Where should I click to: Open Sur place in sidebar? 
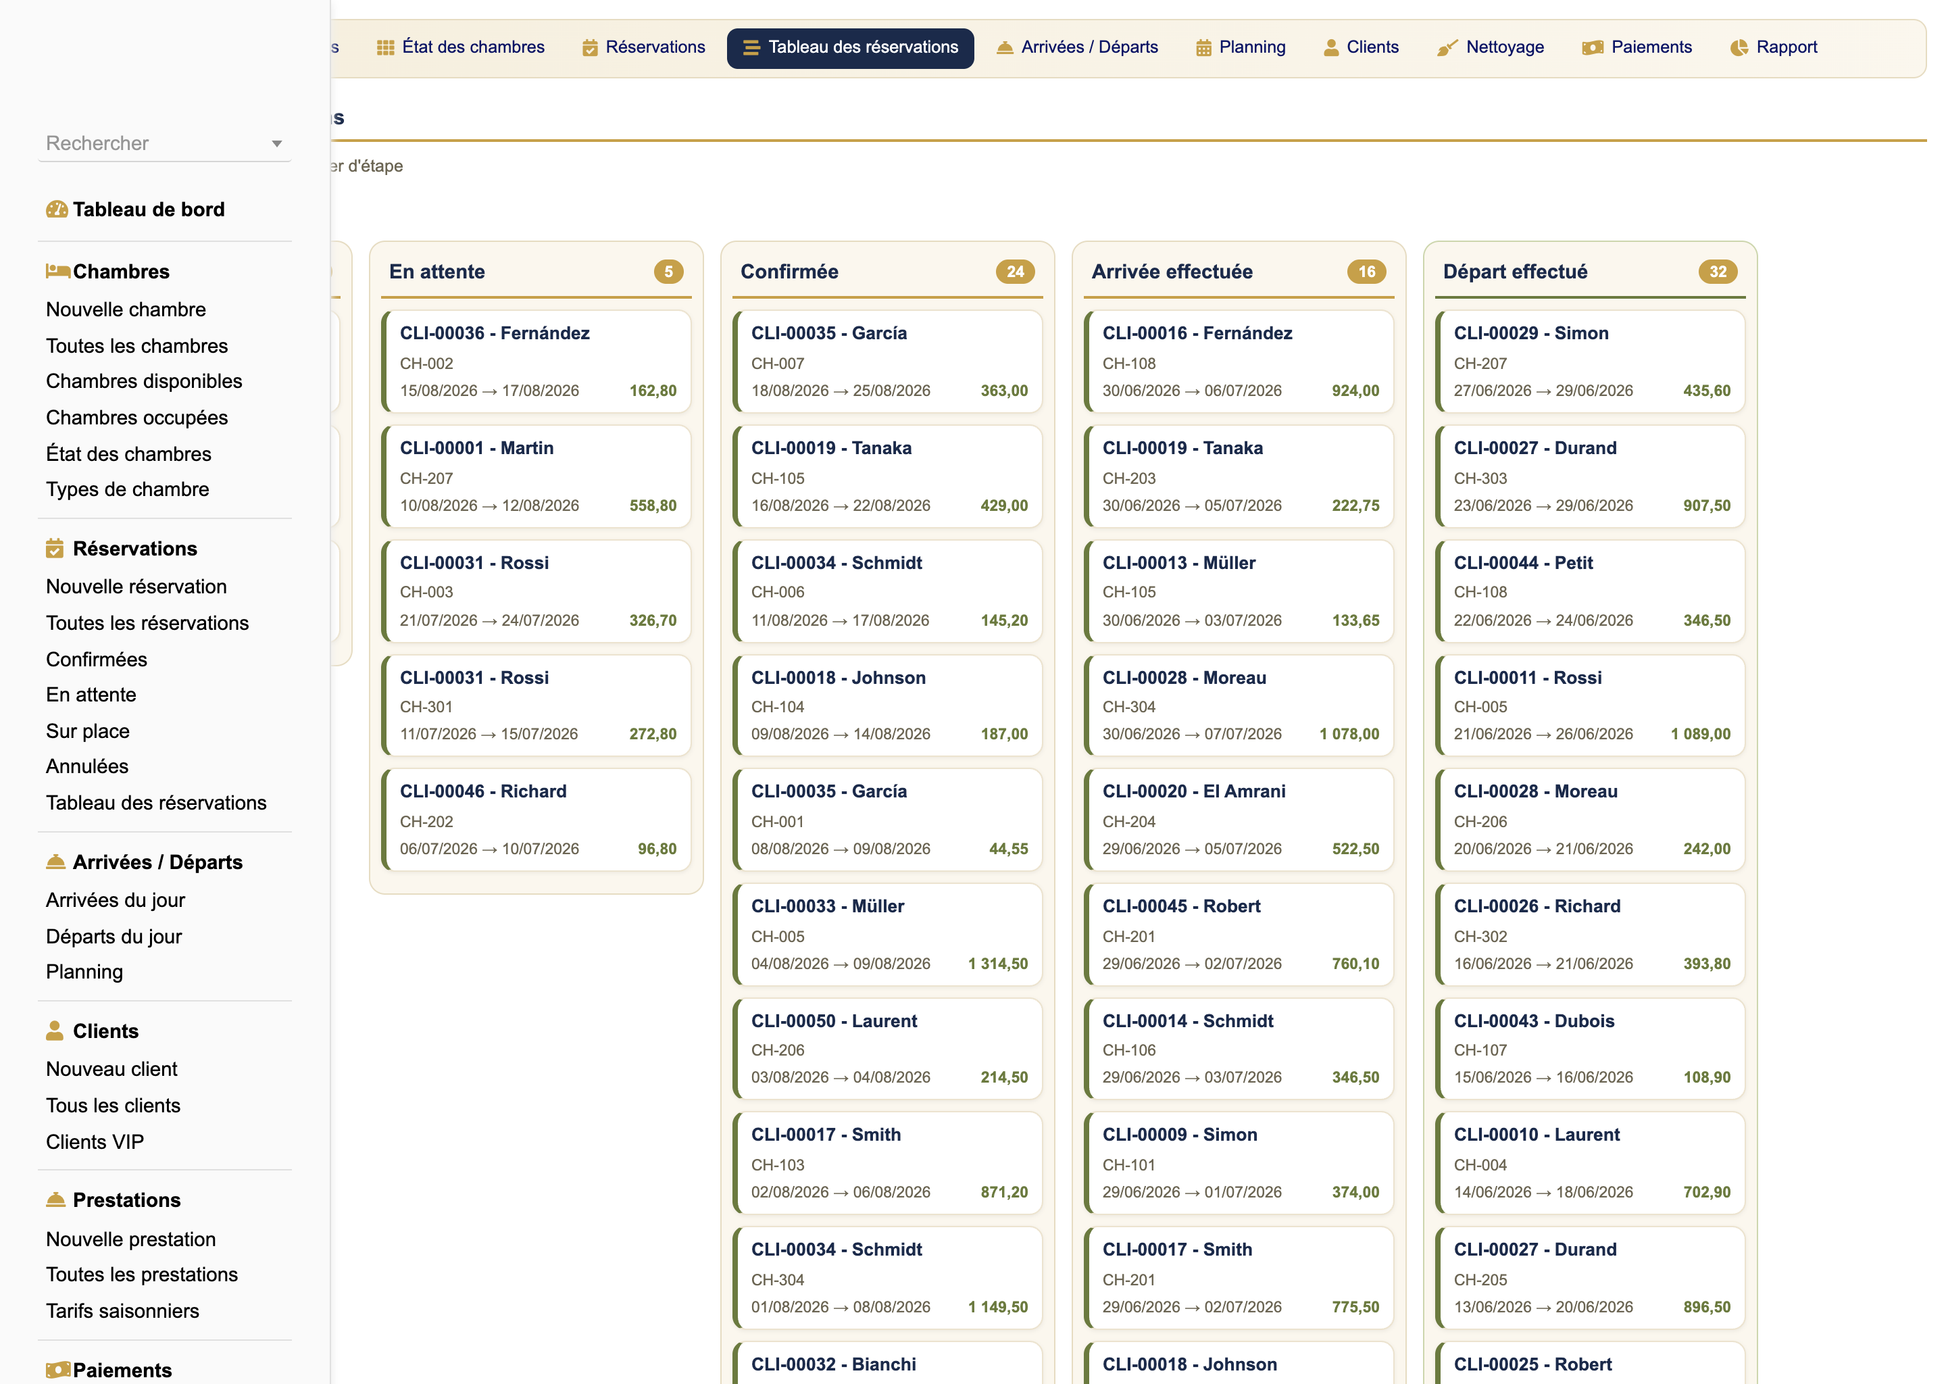88,731
